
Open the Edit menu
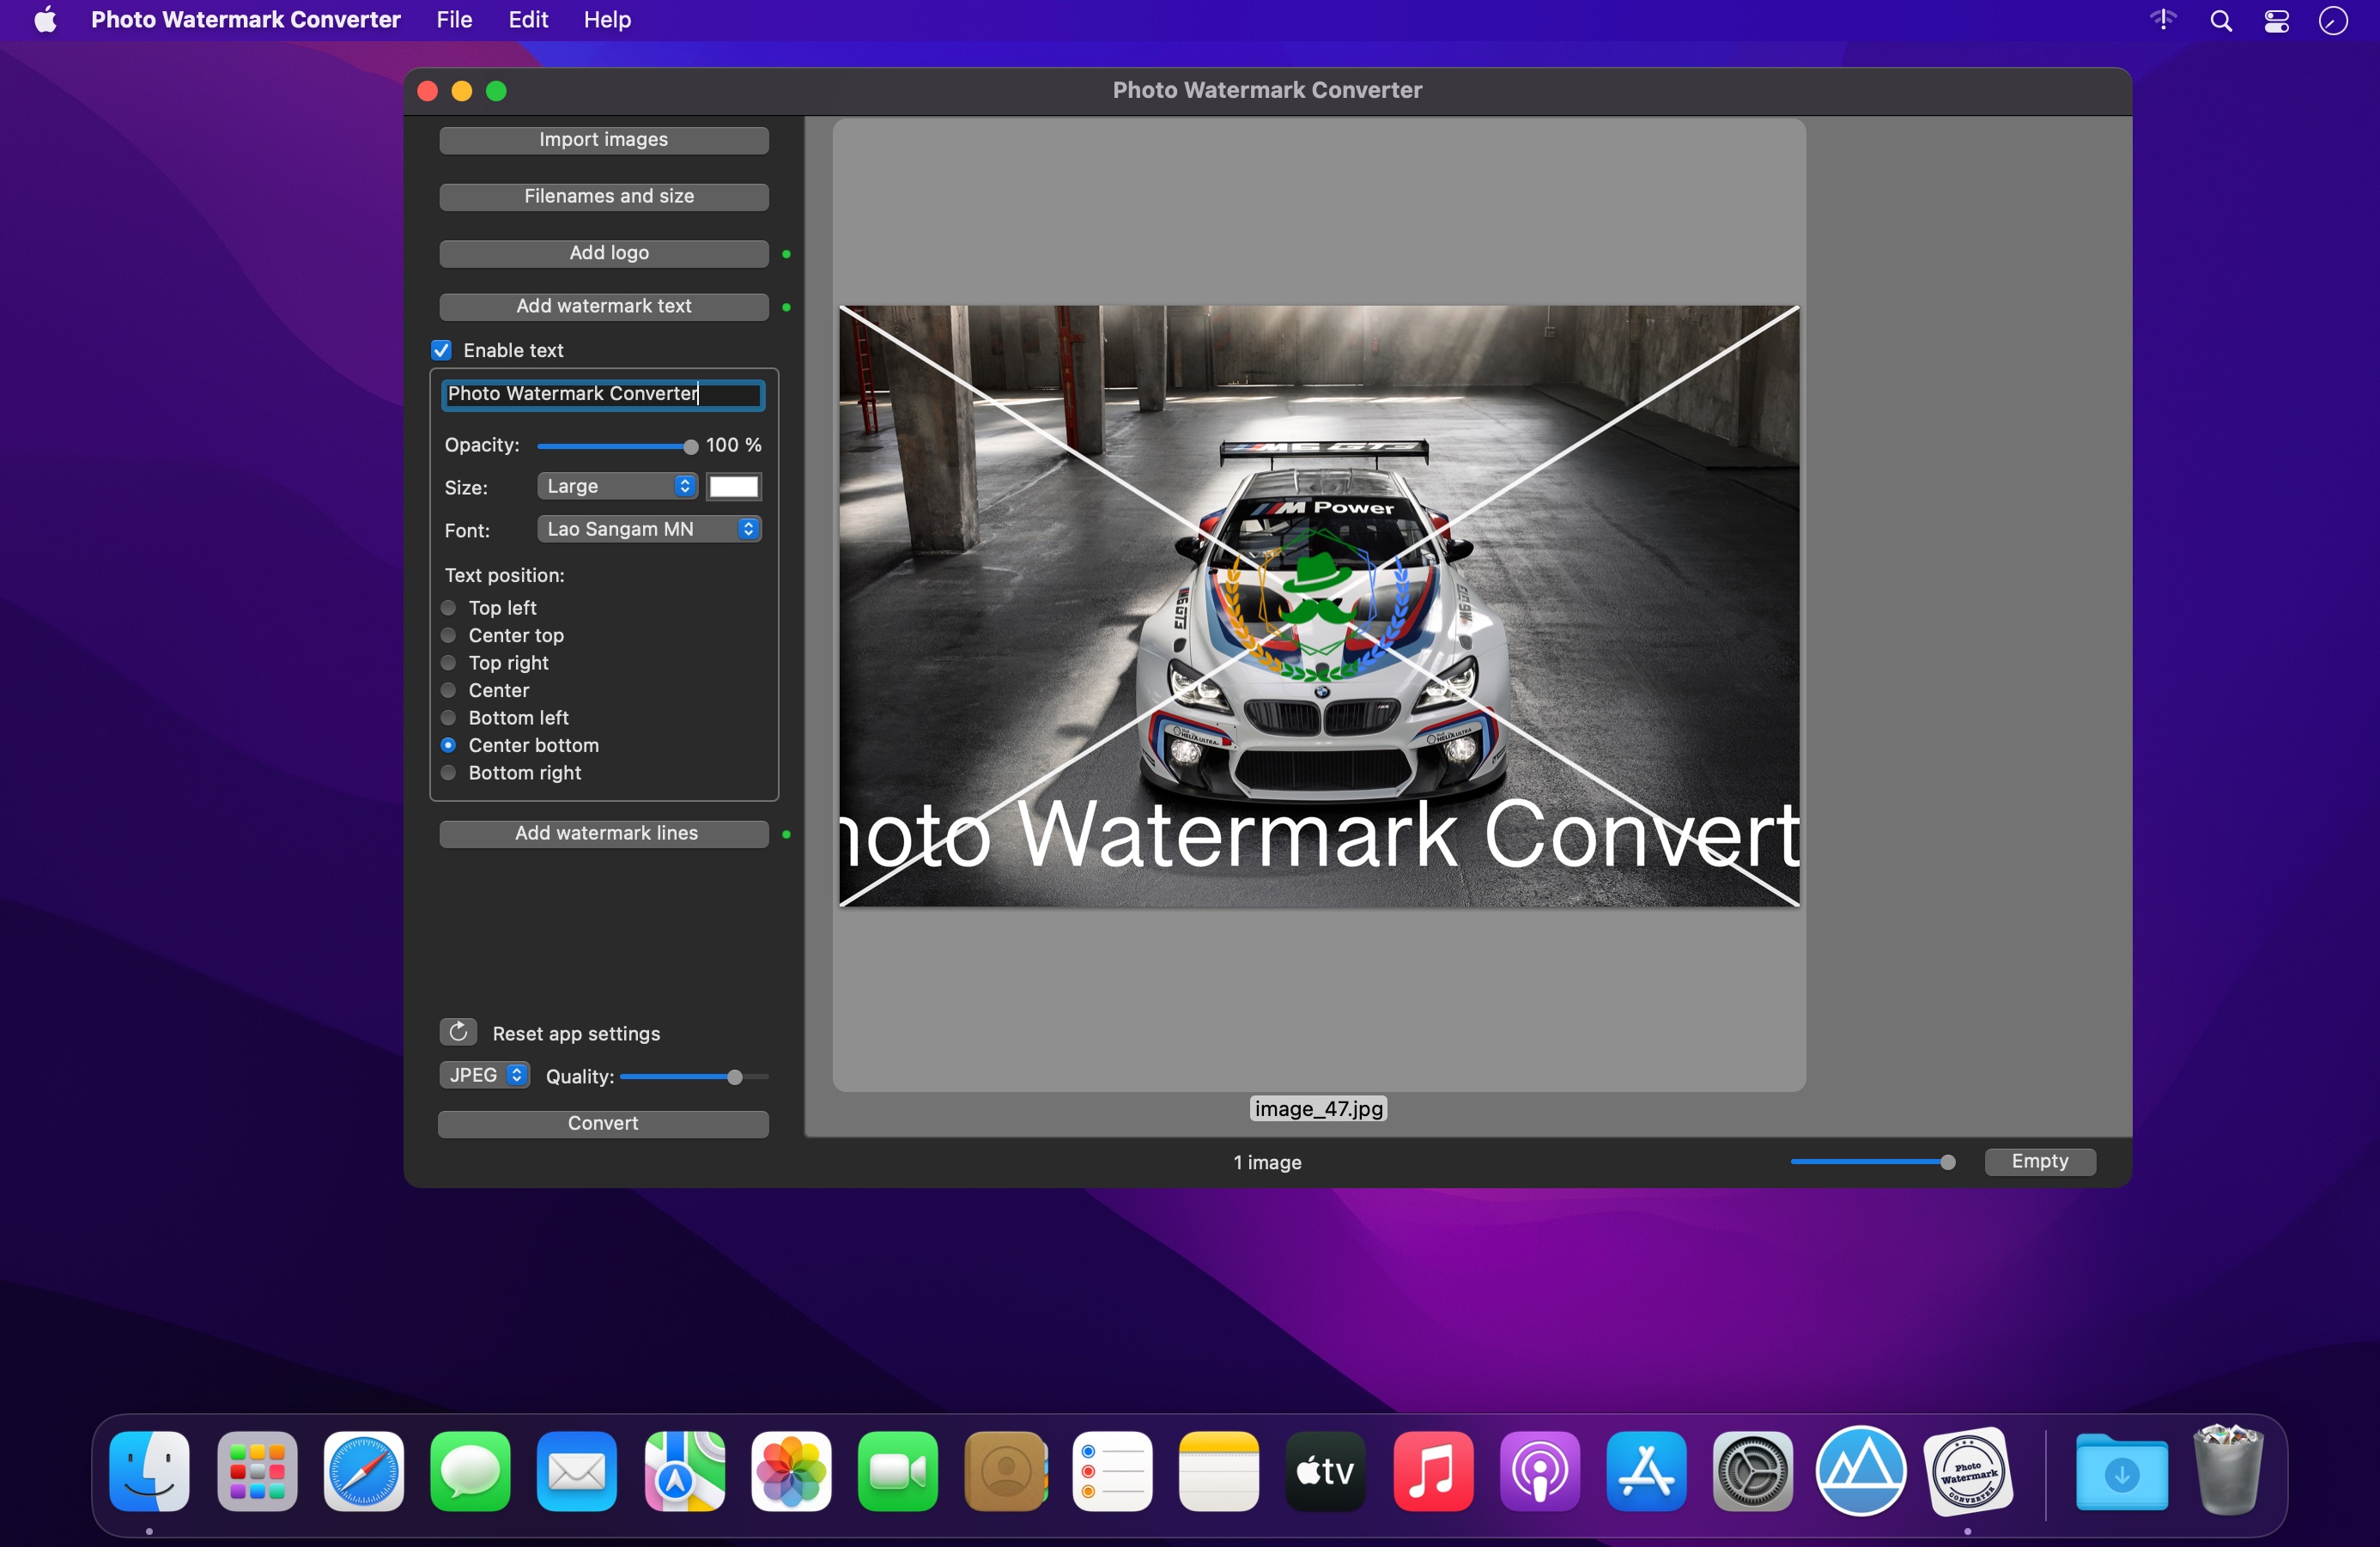(528, 20)
